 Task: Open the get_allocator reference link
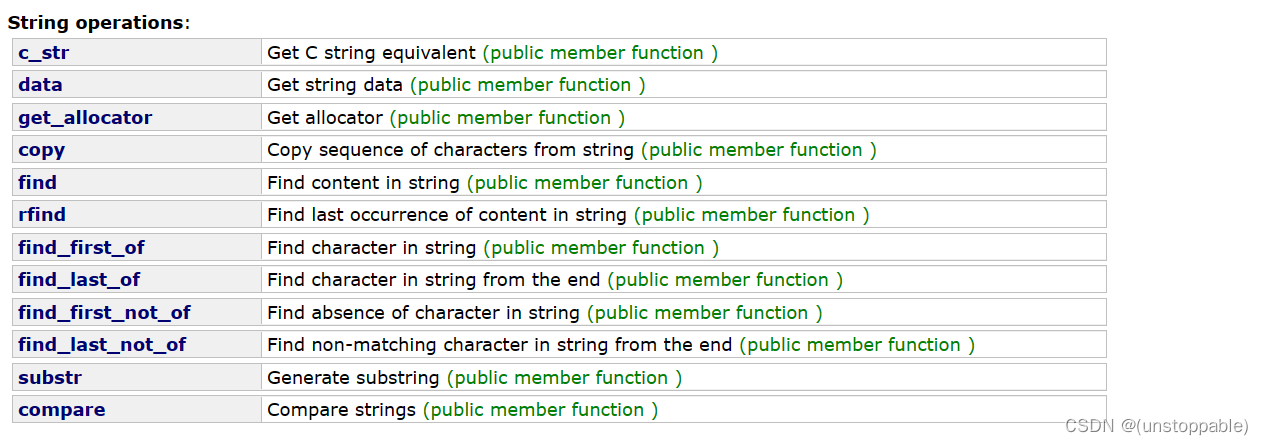pyautogui.click(x=85, y=118)
